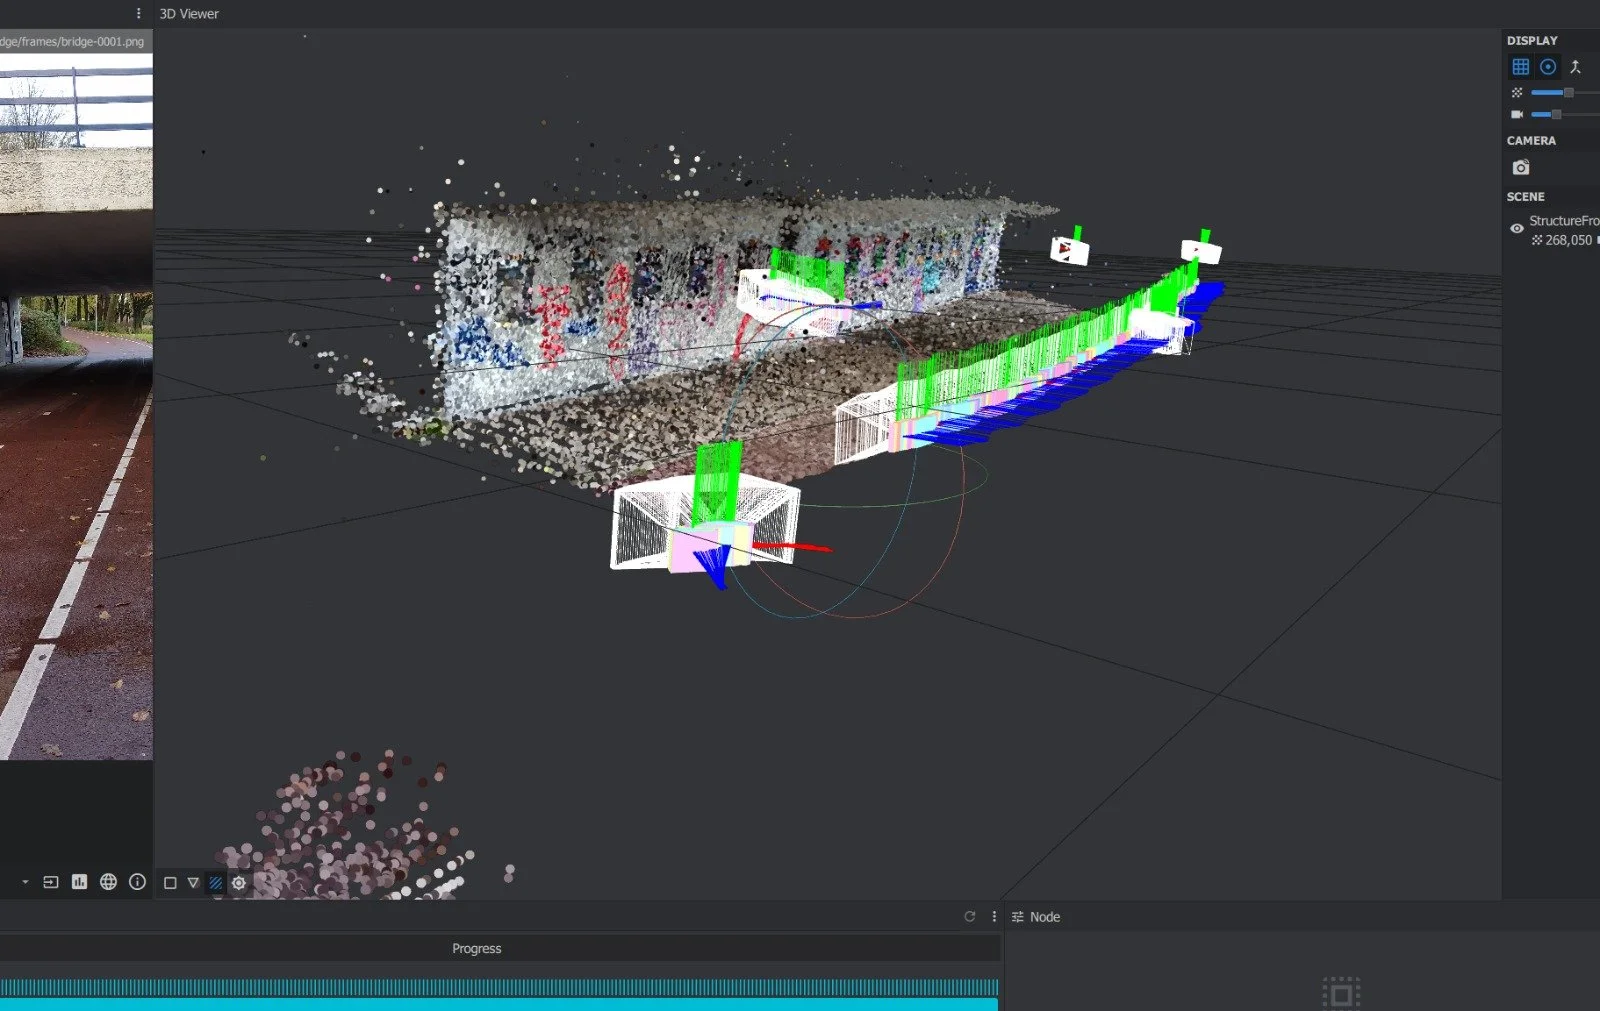Click the refresh icon above Progress
This screenshot has width=1600, height=1011.
click(969, 916)
